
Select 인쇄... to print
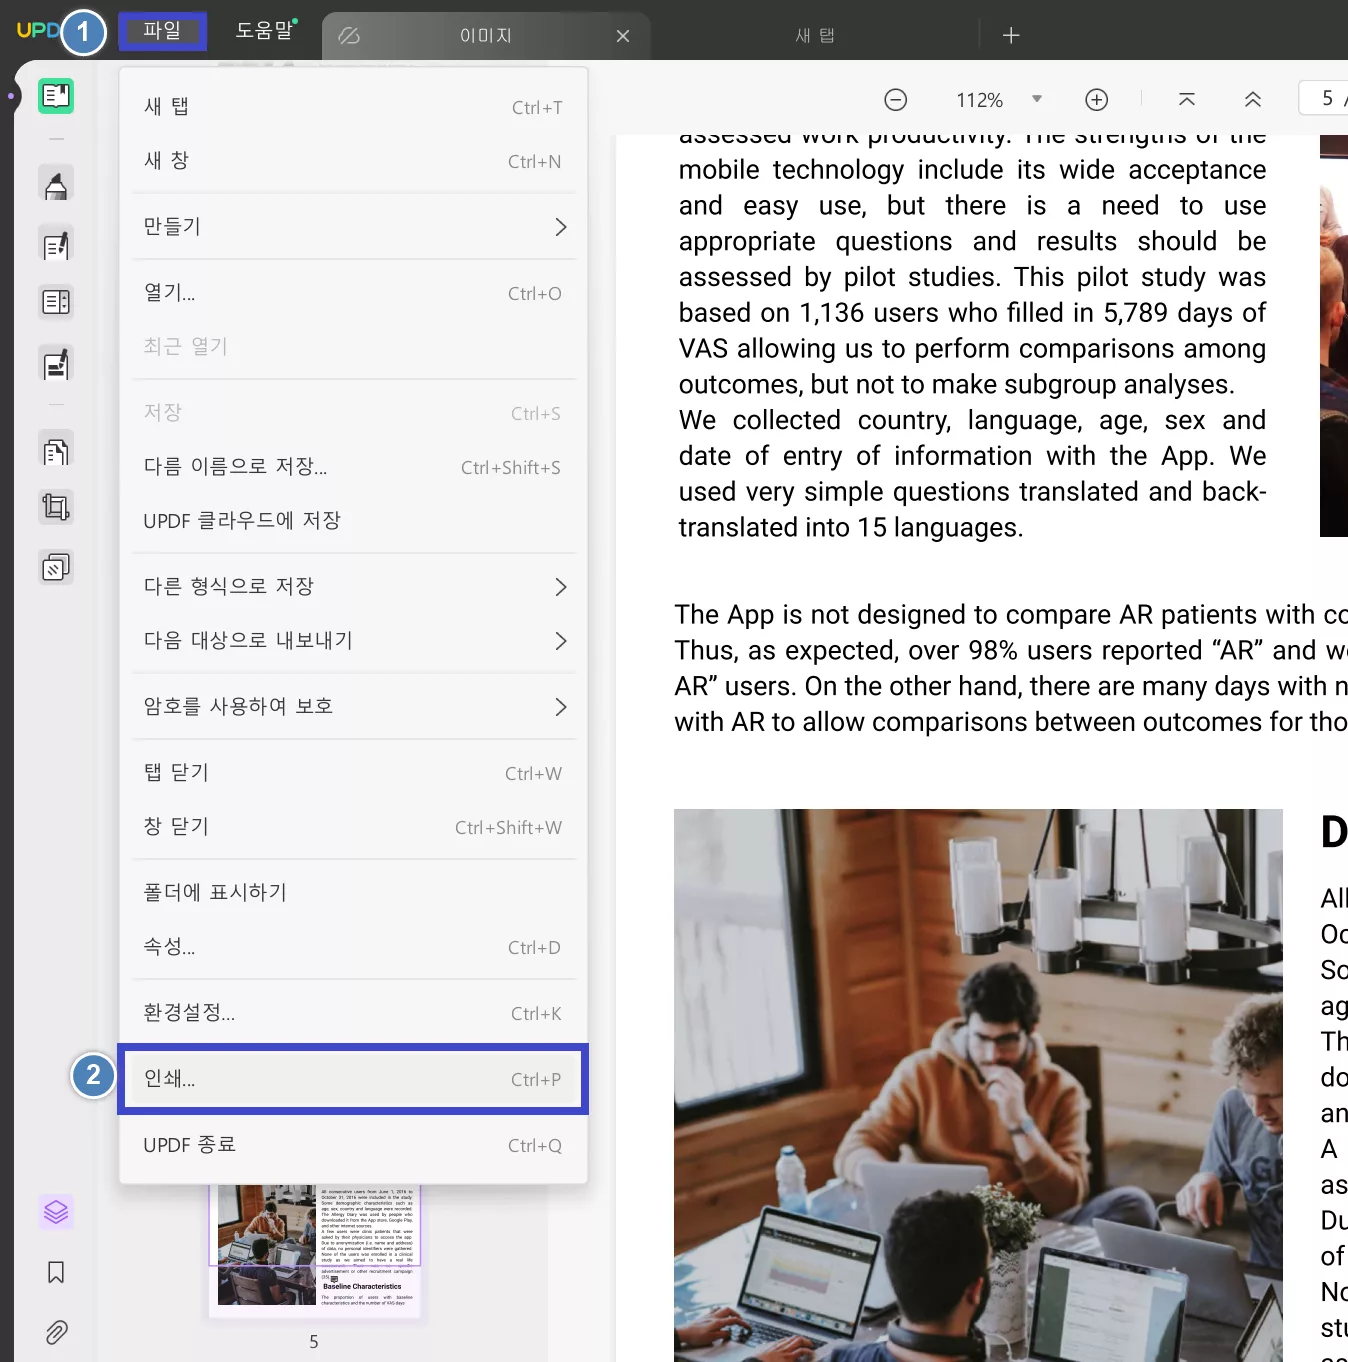click(x=353, y=1079)
